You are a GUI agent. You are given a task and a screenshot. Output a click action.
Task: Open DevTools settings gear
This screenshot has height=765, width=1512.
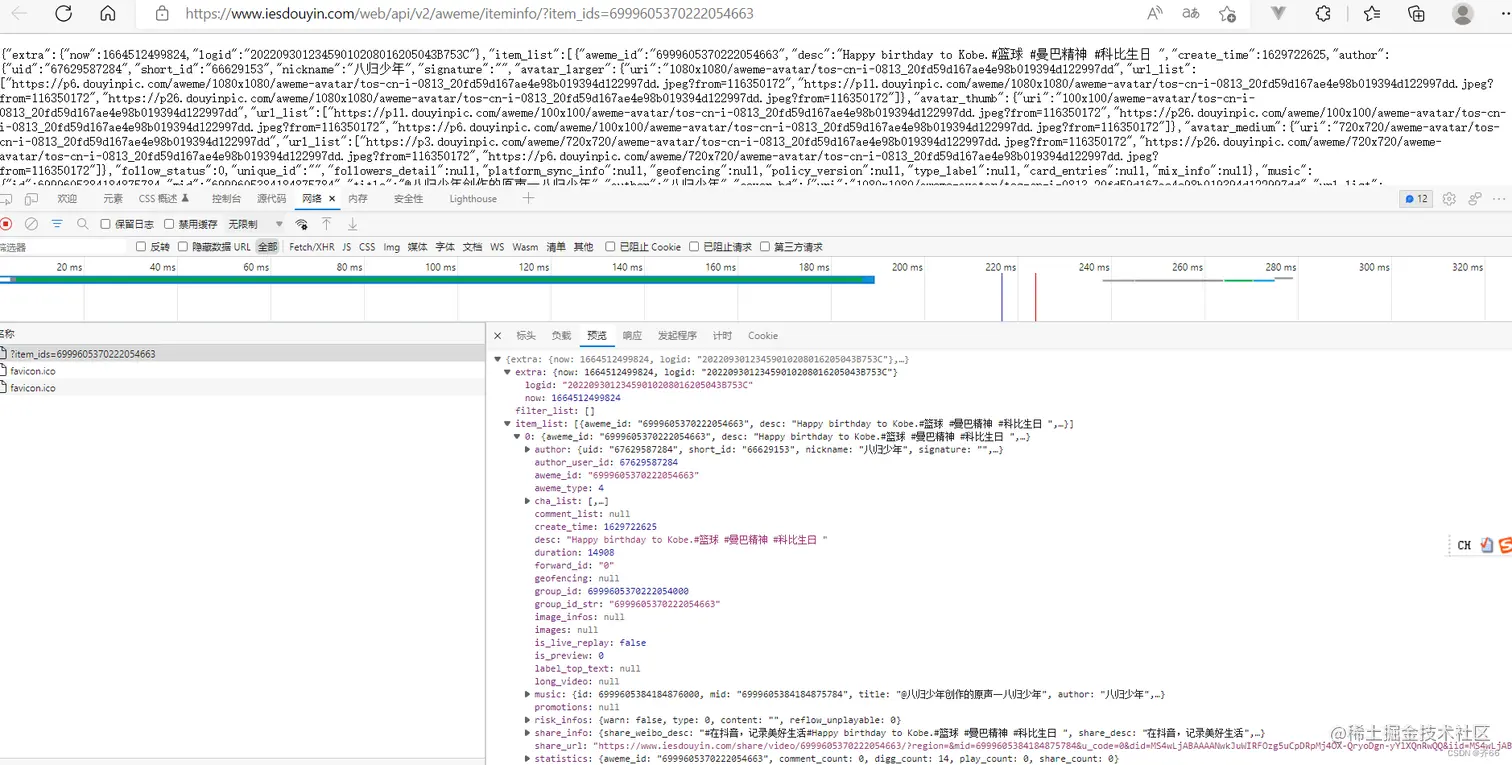(1449, 199)
